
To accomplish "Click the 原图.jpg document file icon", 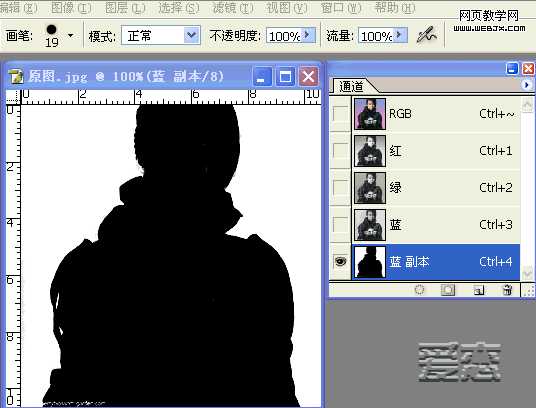I will pyautogui.click(x=16, y=77).
